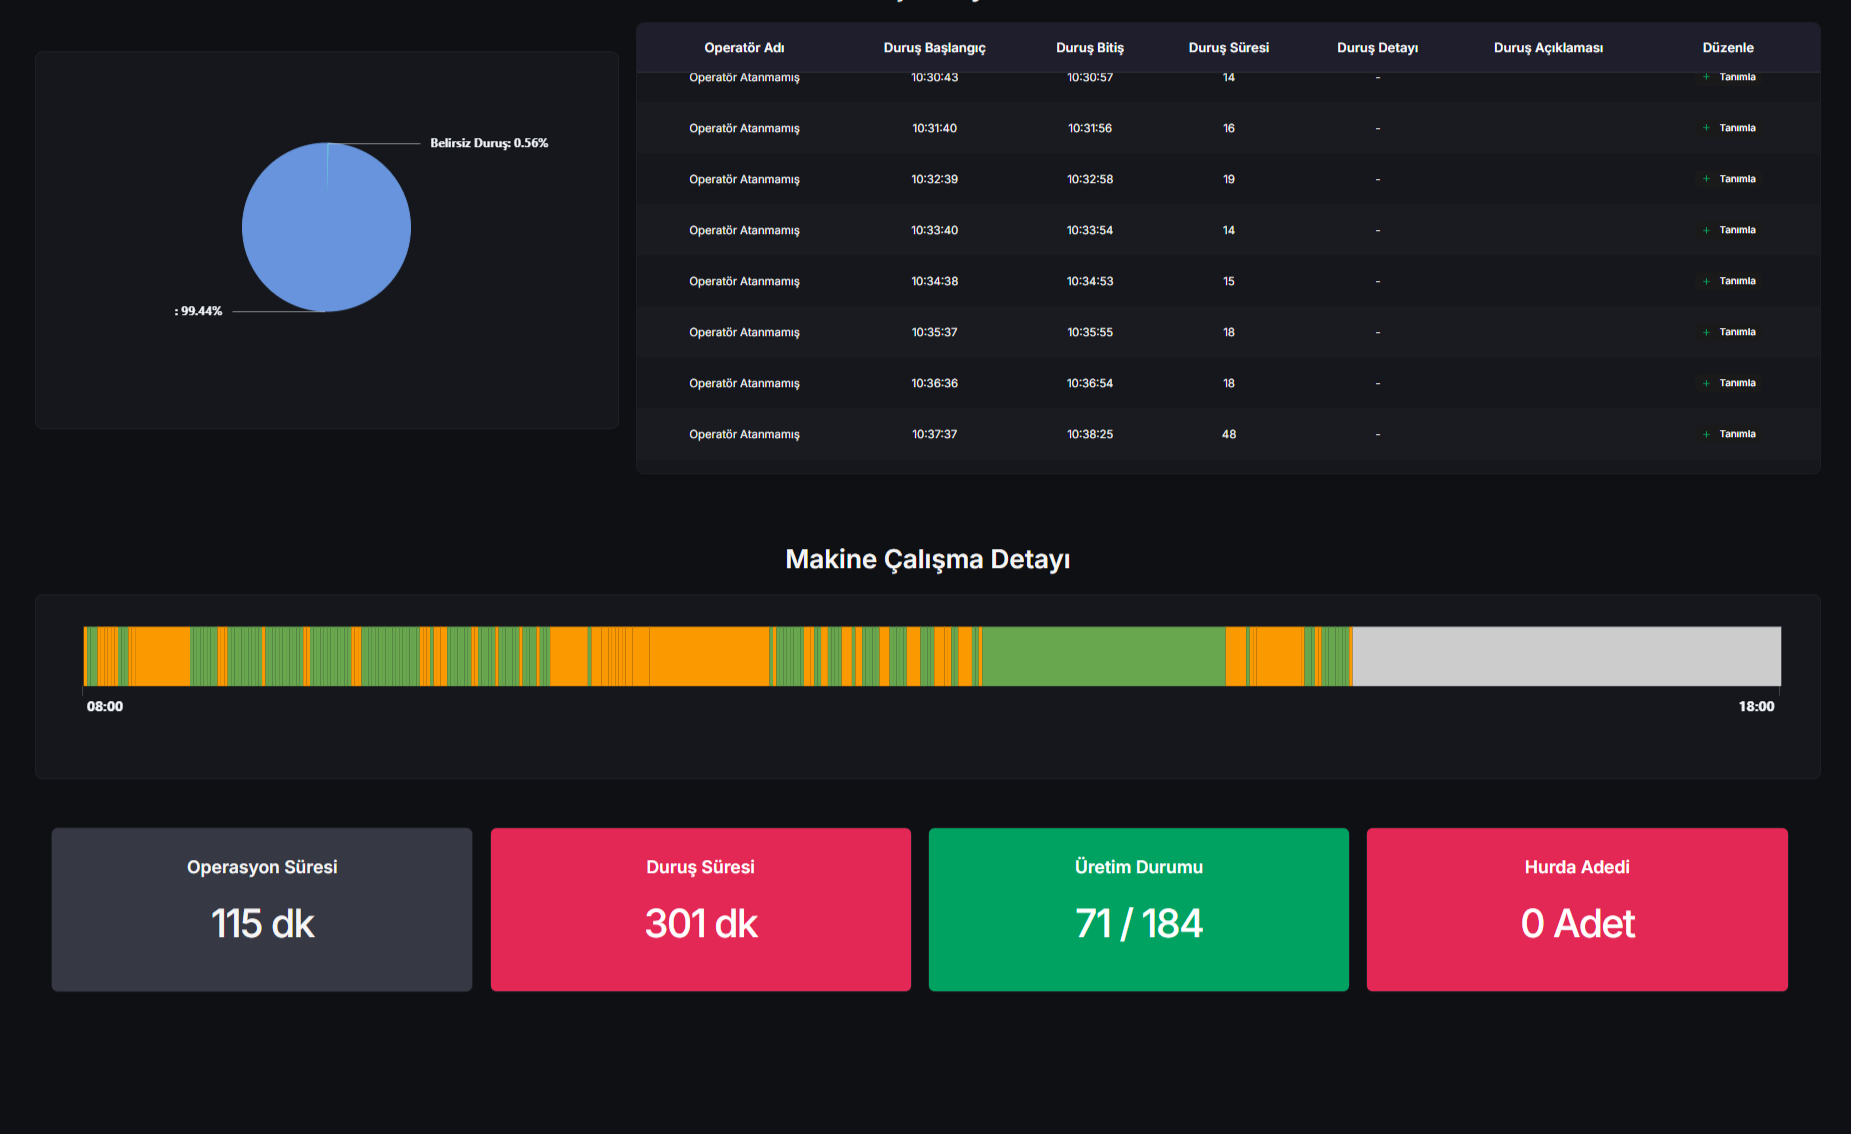This screenshot has width=1851, height=1134.
Task: Select the longest green segment on timeline
Action: [1103, 656]
